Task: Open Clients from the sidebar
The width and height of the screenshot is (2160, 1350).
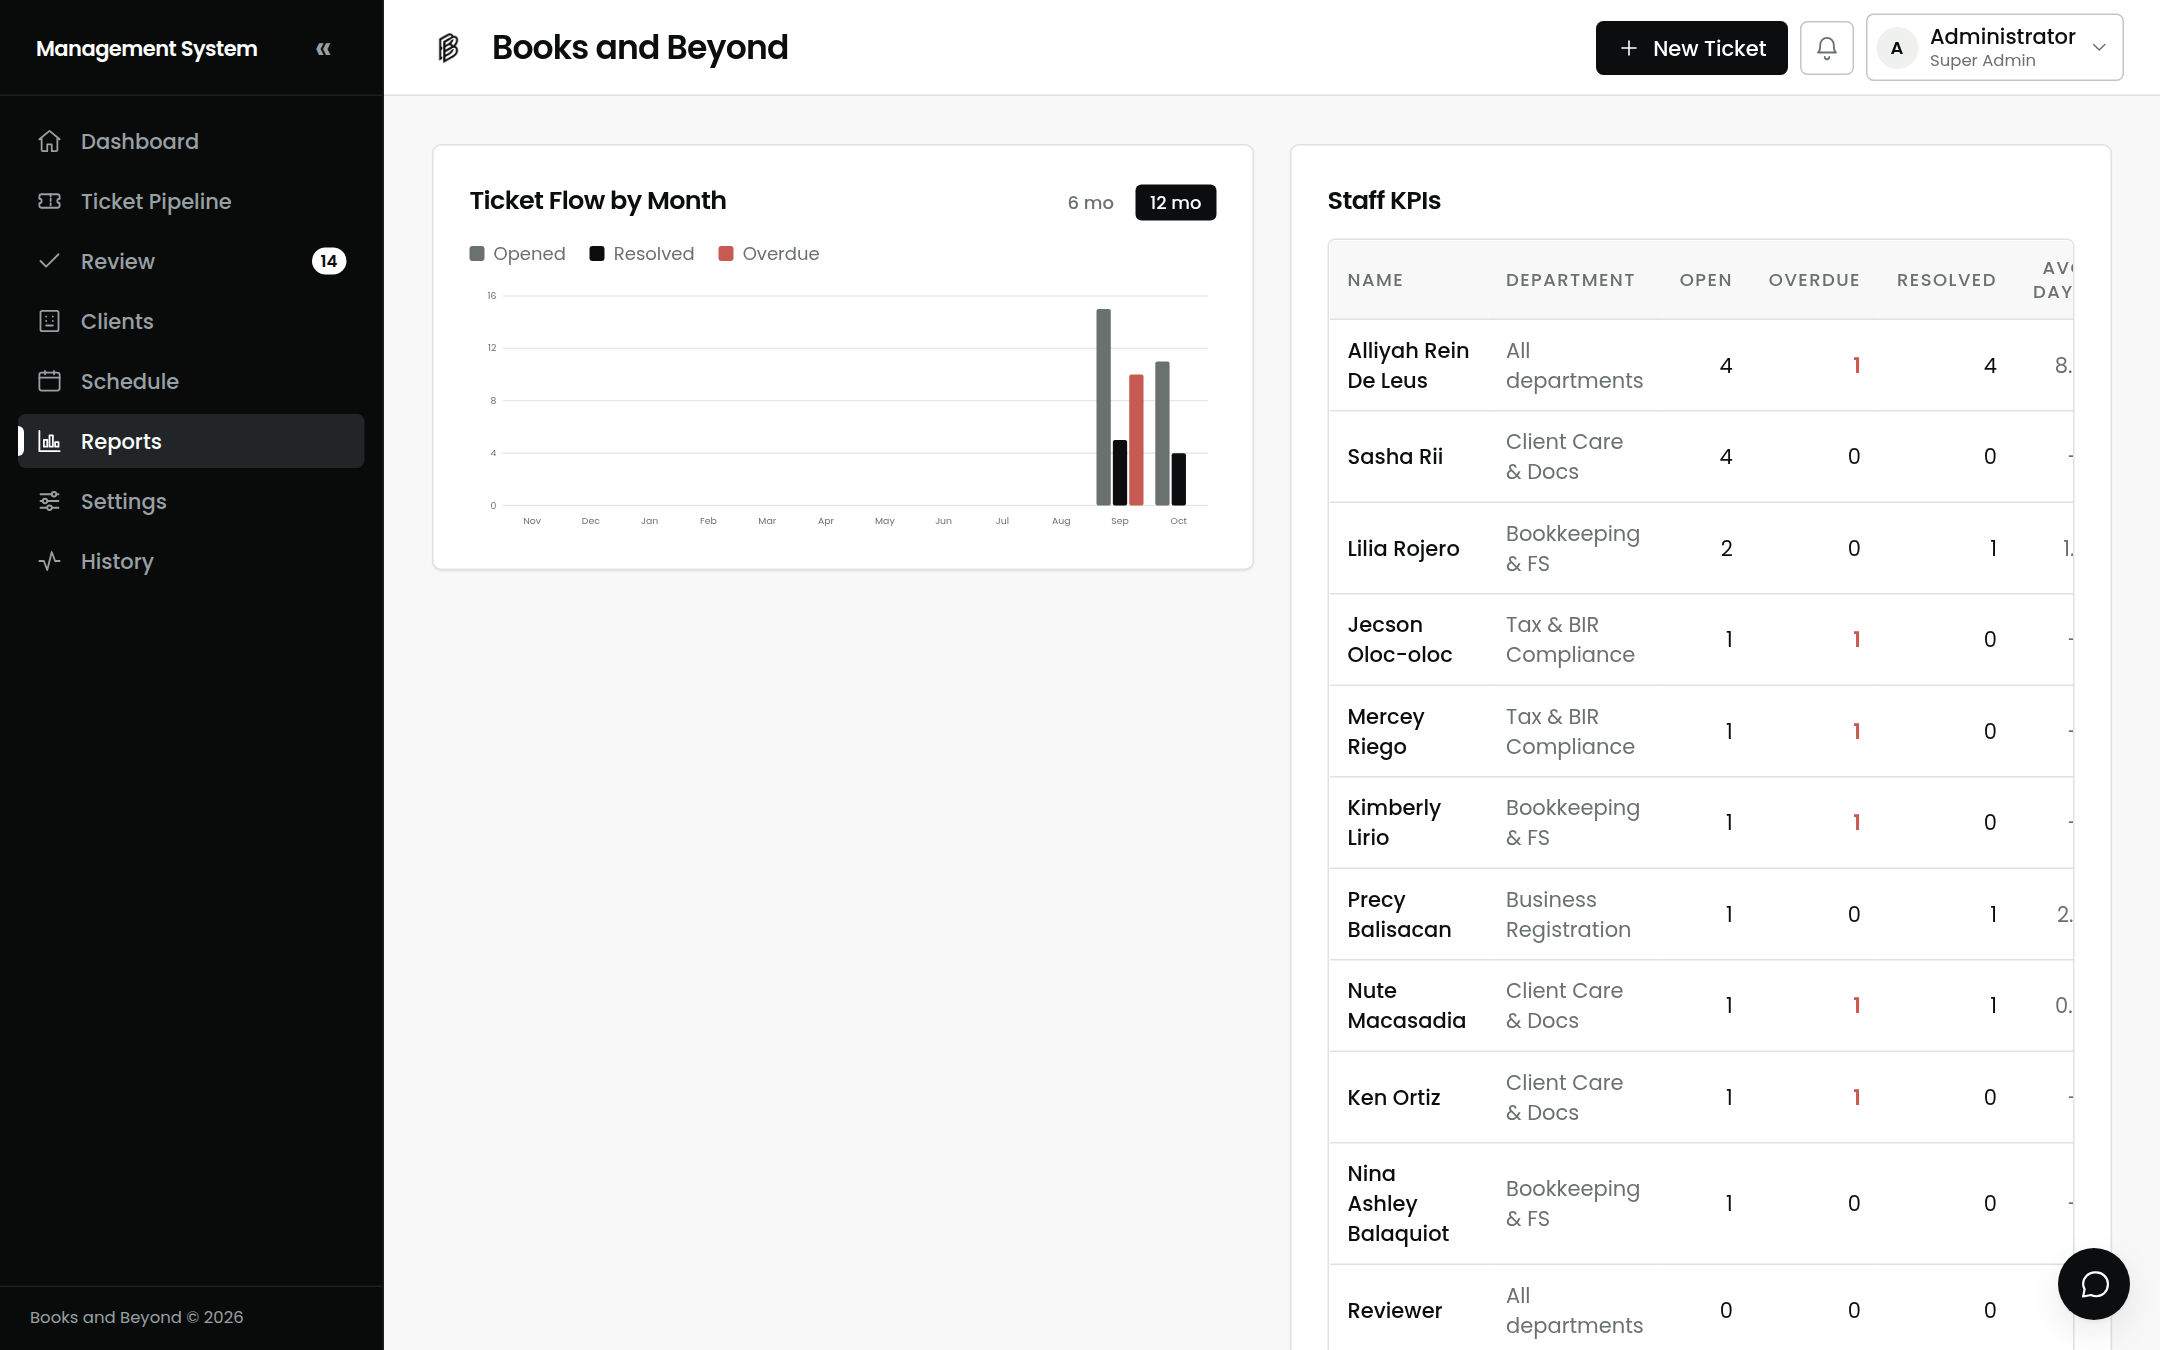Action: [191, 321]
